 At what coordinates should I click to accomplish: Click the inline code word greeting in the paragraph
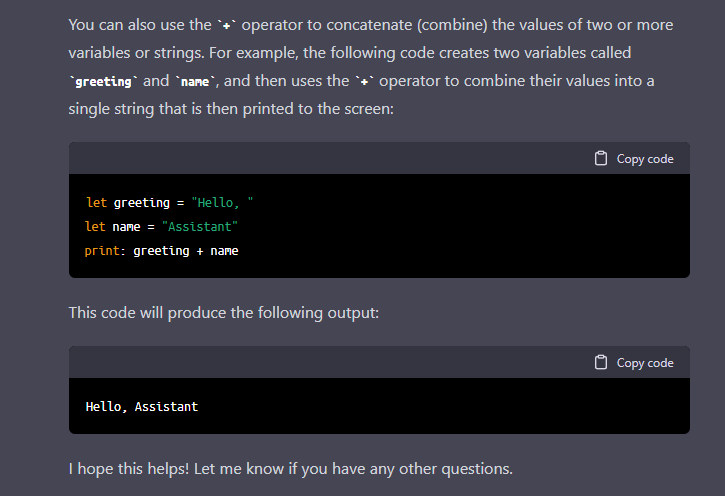[103, 82]
